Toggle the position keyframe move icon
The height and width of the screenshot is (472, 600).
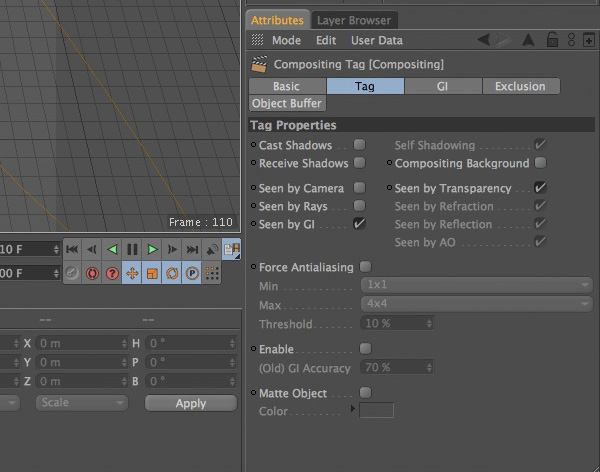[x=132, y=273]
